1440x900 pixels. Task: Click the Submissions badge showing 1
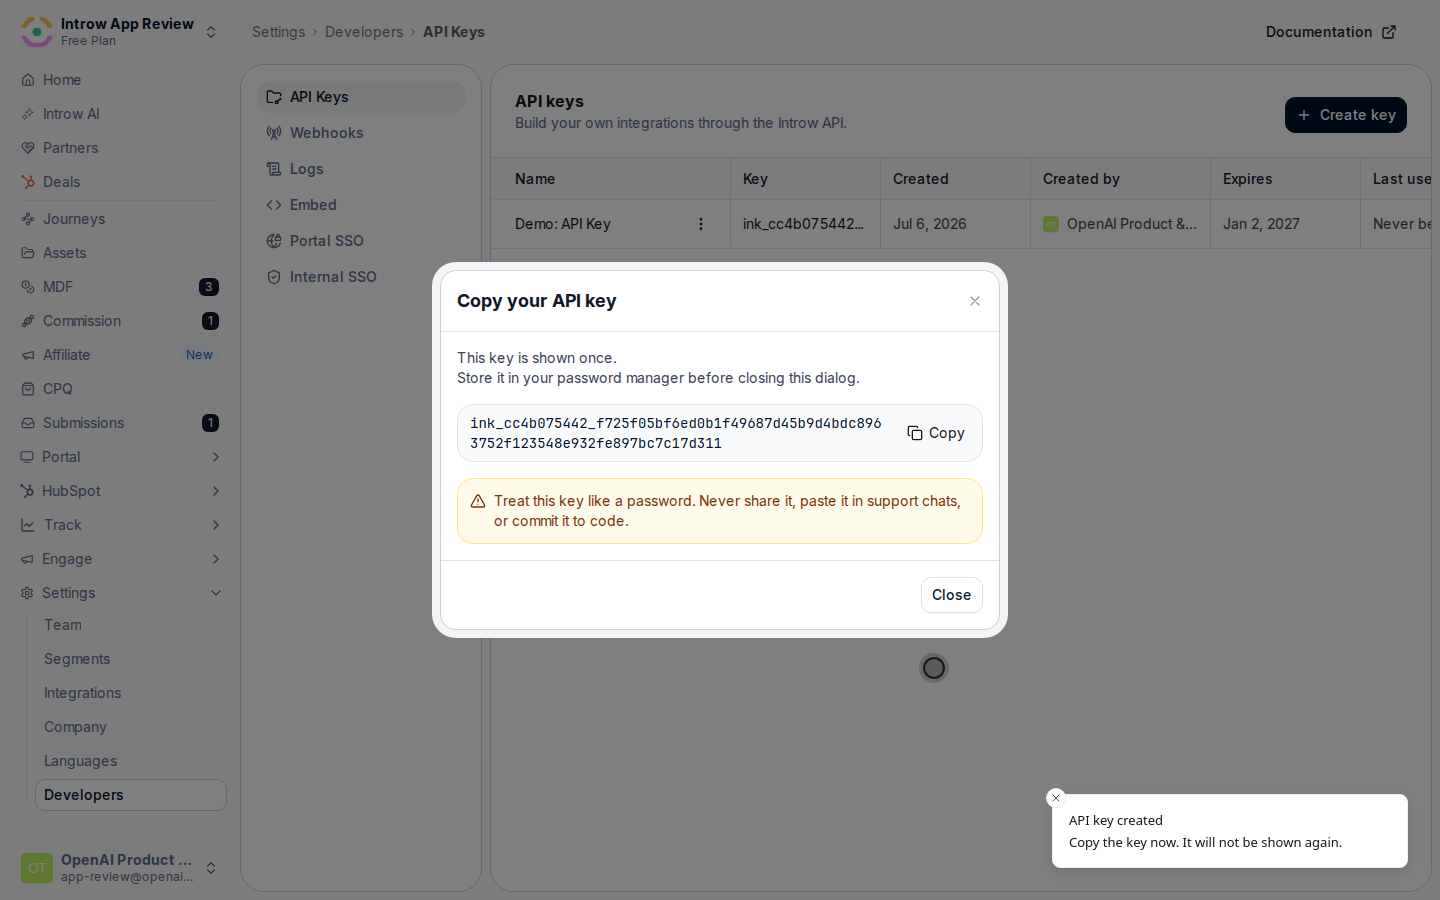pos(210,423)
